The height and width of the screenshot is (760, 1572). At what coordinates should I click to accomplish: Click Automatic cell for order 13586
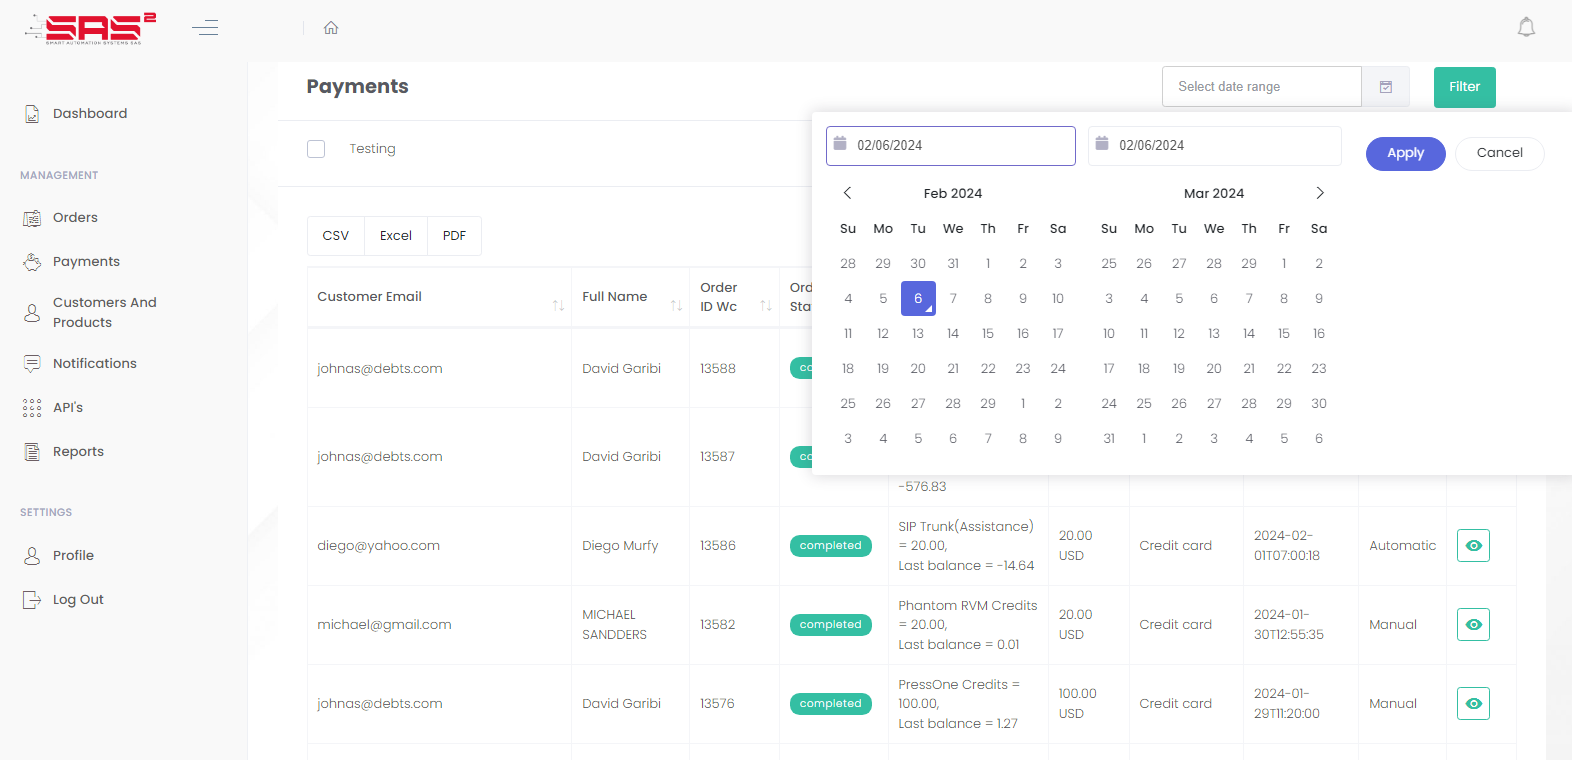click(1402, 546)
